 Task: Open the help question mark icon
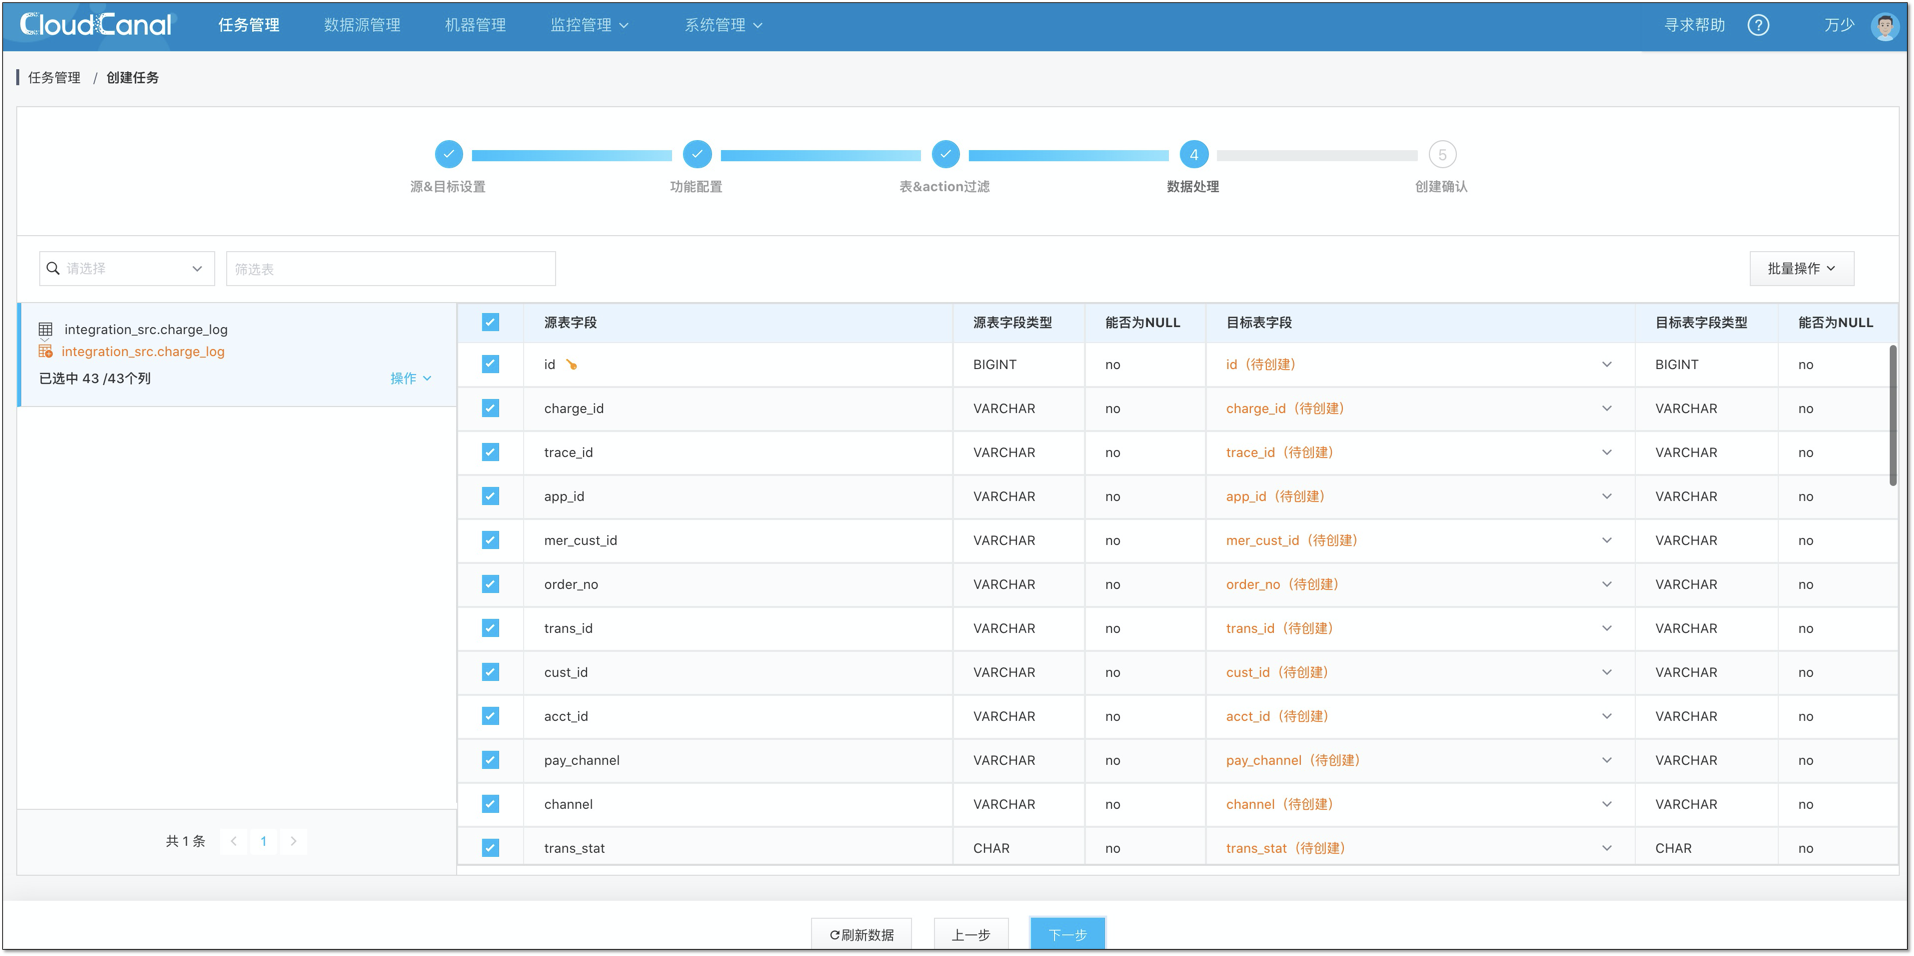(1758, 25)
